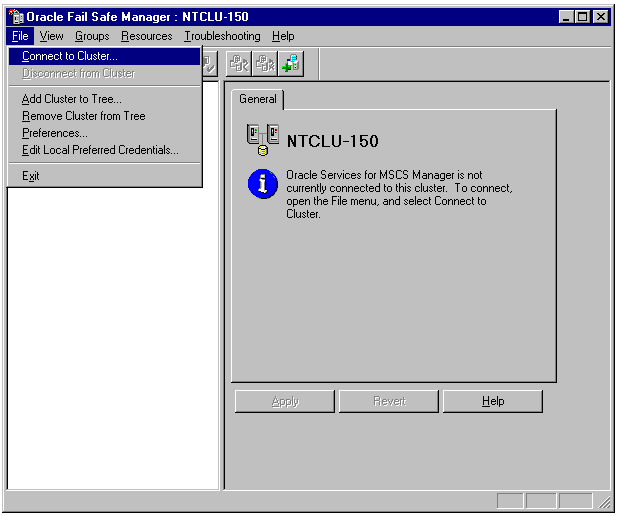This screenshot has height=516, width=618.
Task: Minimize the Oracle Fail Safe Manager window
Action: coord(566,17)
